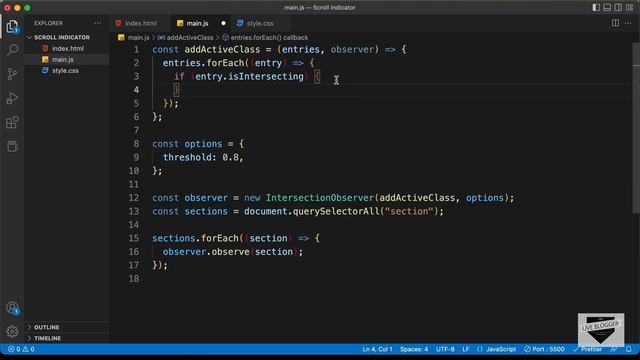This screenshot has width=640, height=360.
Task: Collapse the SCROLL INDICATOR folder
Action: 62,37
